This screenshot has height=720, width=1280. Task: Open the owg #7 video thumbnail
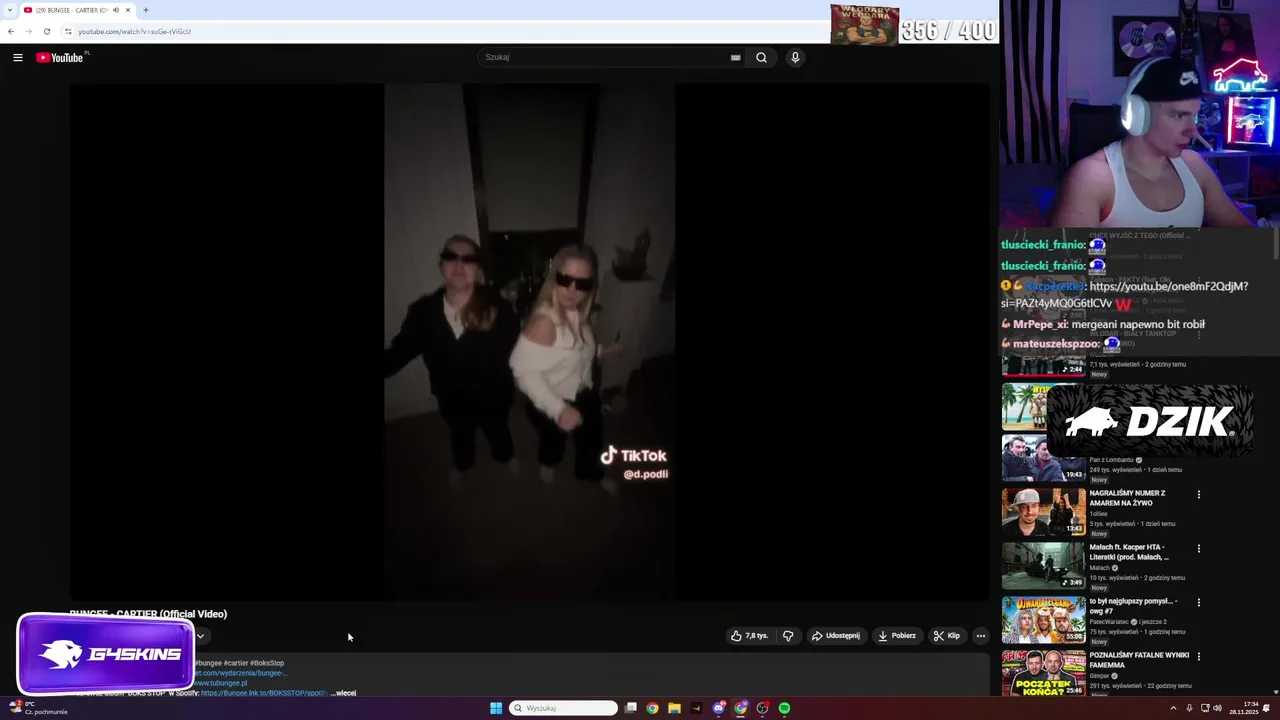(1043, 619)
